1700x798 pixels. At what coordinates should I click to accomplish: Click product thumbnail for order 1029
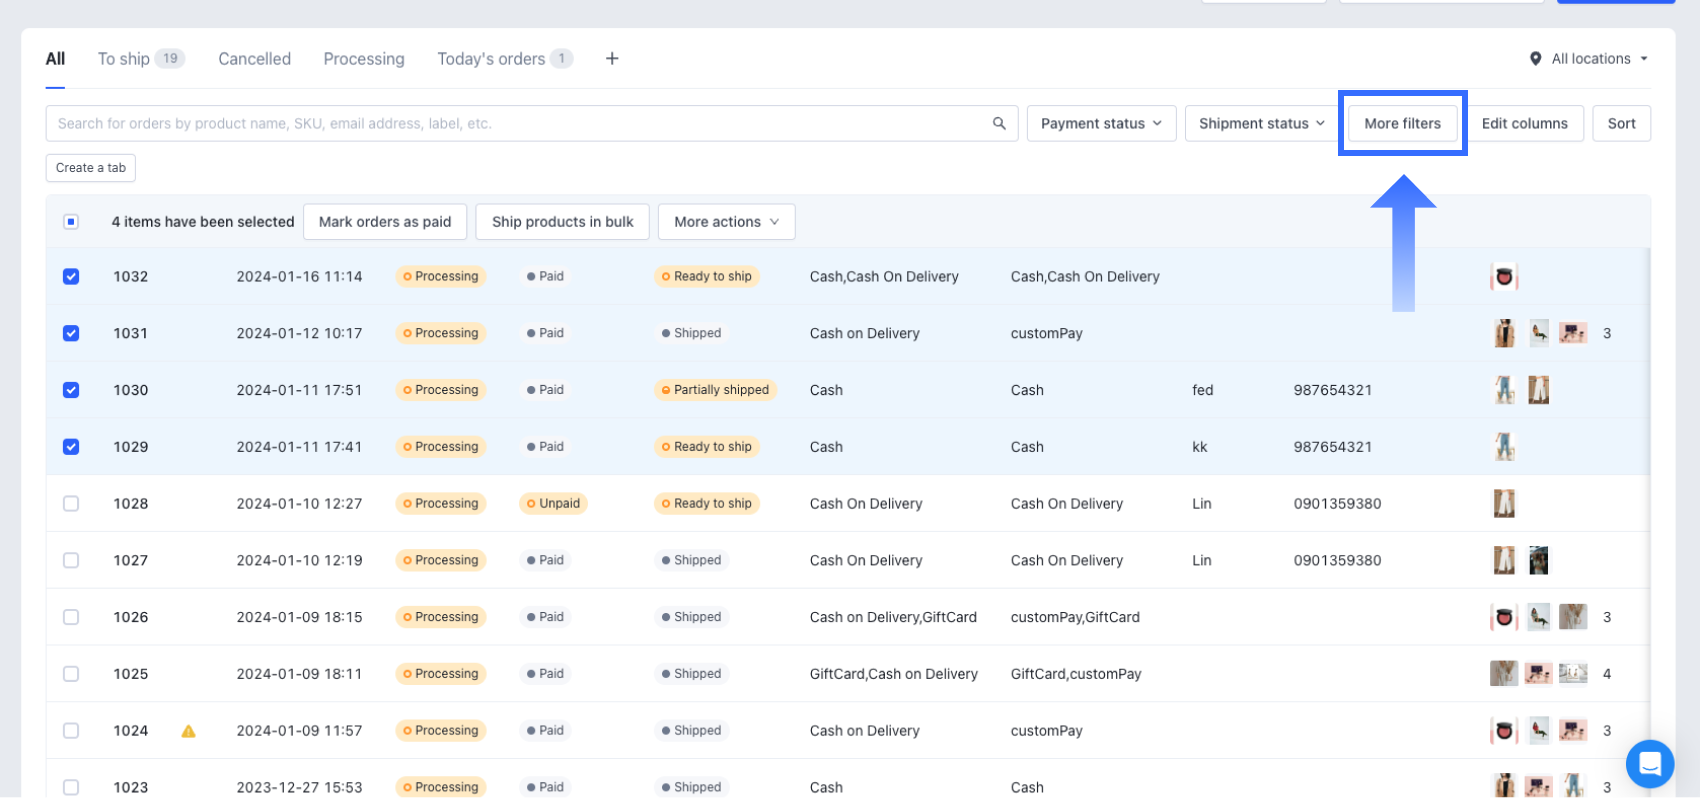click(1503, 447)
